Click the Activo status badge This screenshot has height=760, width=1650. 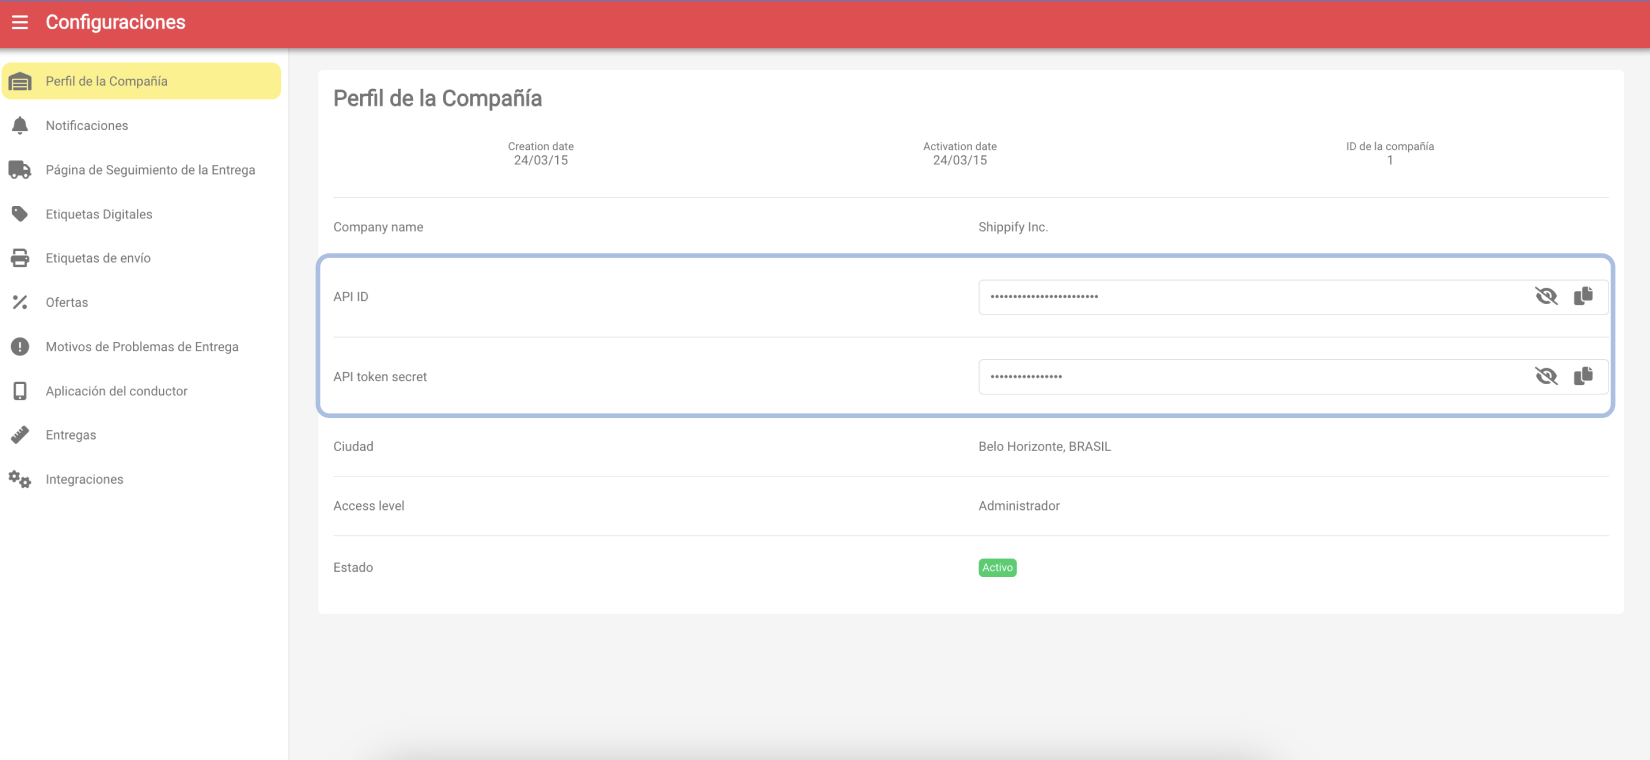997,567
